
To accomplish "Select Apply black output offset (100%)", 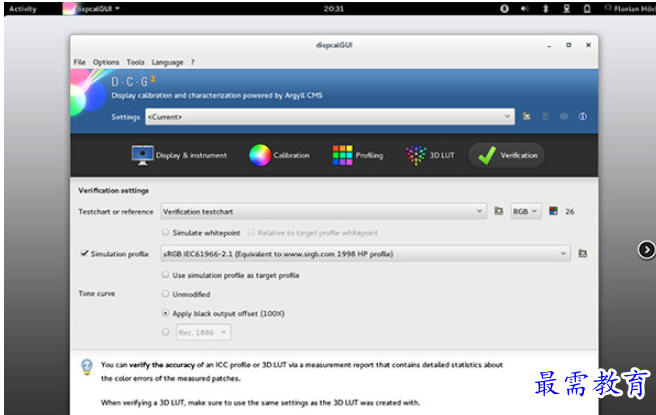I will (x=166, y=313).
